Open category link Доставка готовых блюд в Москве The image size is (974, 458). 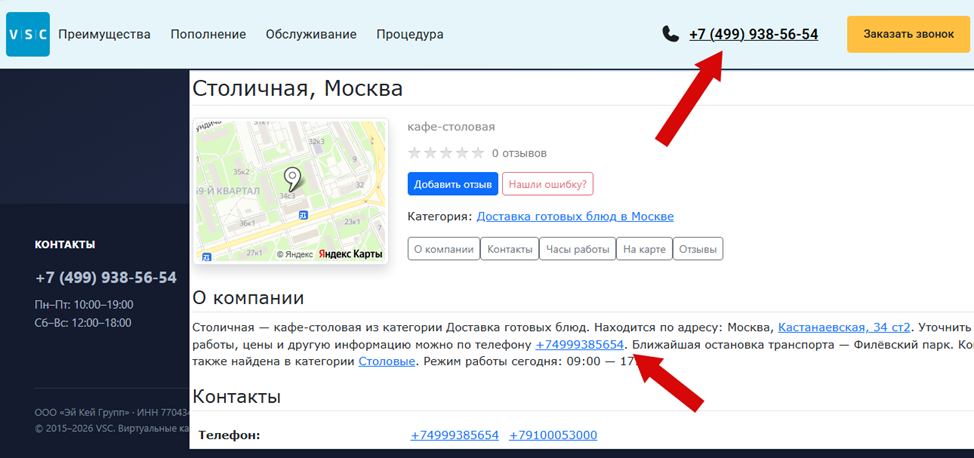[x=575, y=216]
